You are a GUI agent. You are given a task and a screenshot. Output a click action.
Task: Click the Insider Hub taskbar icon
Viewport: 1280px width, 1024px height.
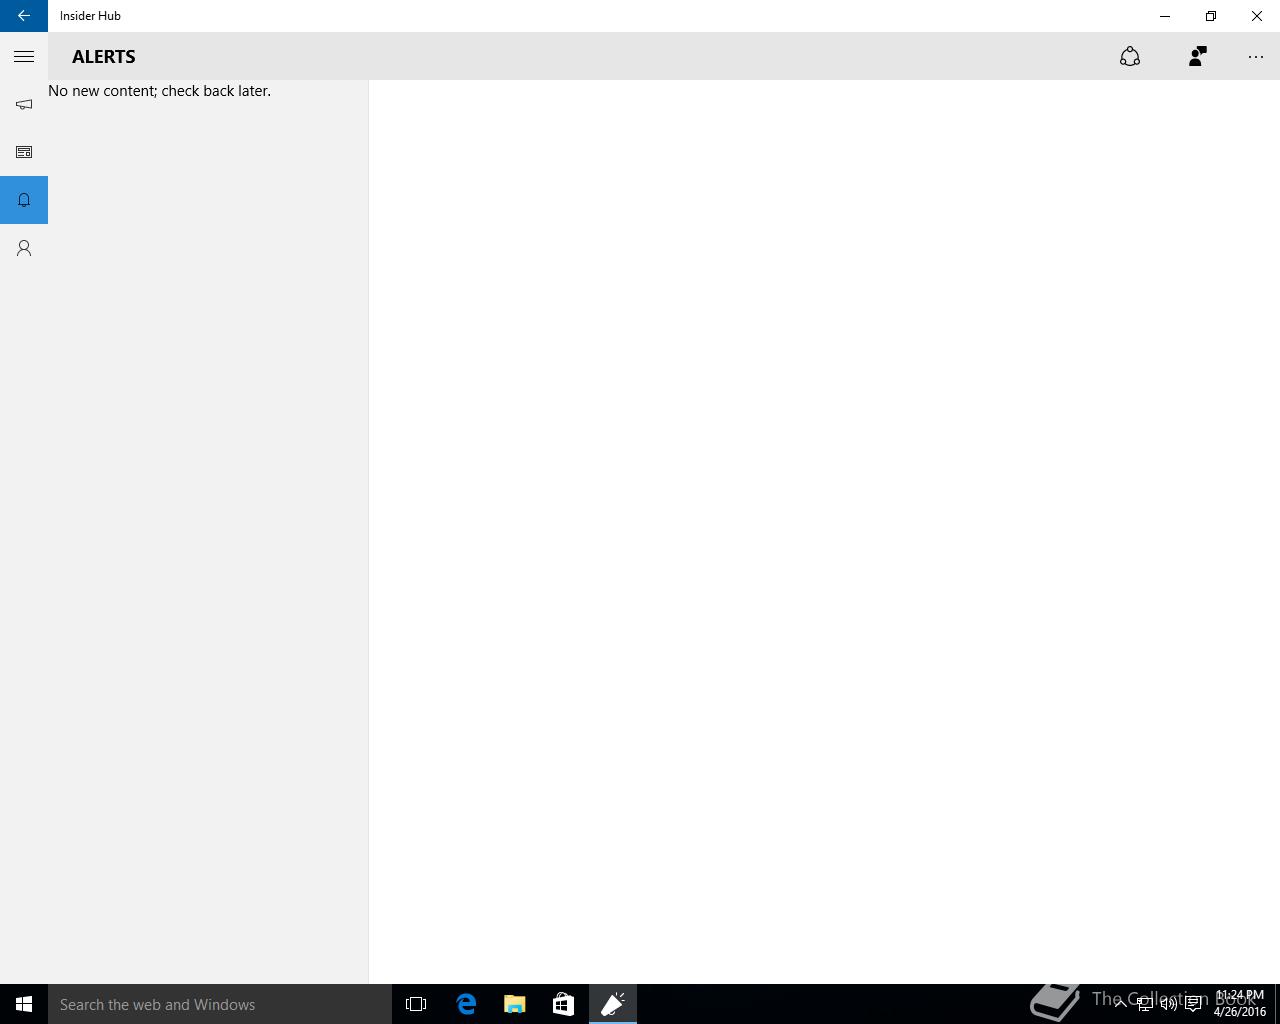(x=613, y=1004)
